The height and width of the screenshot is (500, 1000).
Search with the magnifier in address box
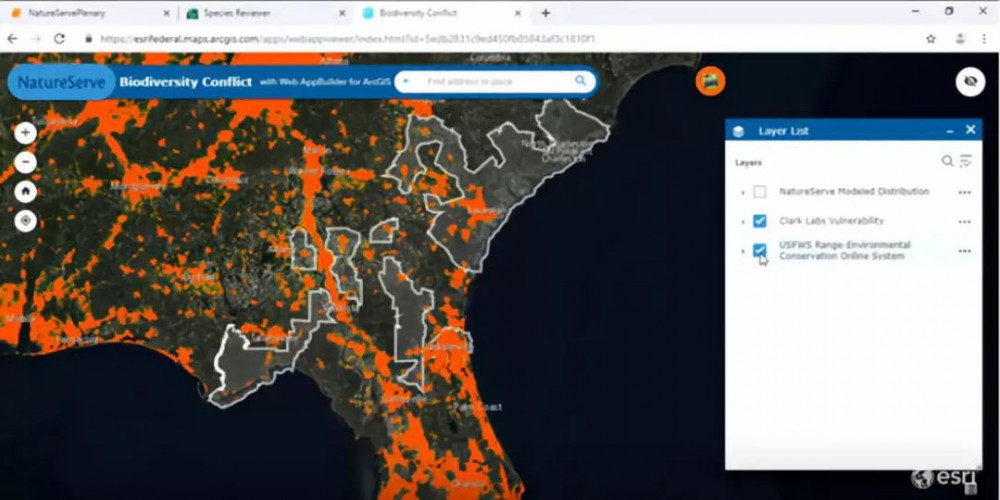pyautogui.click(x=580, y=81)
